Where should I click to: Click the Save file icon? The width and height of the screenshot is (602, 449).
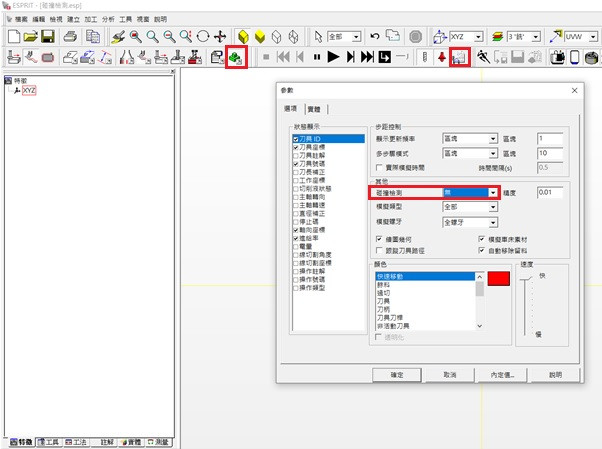(50, 36)
